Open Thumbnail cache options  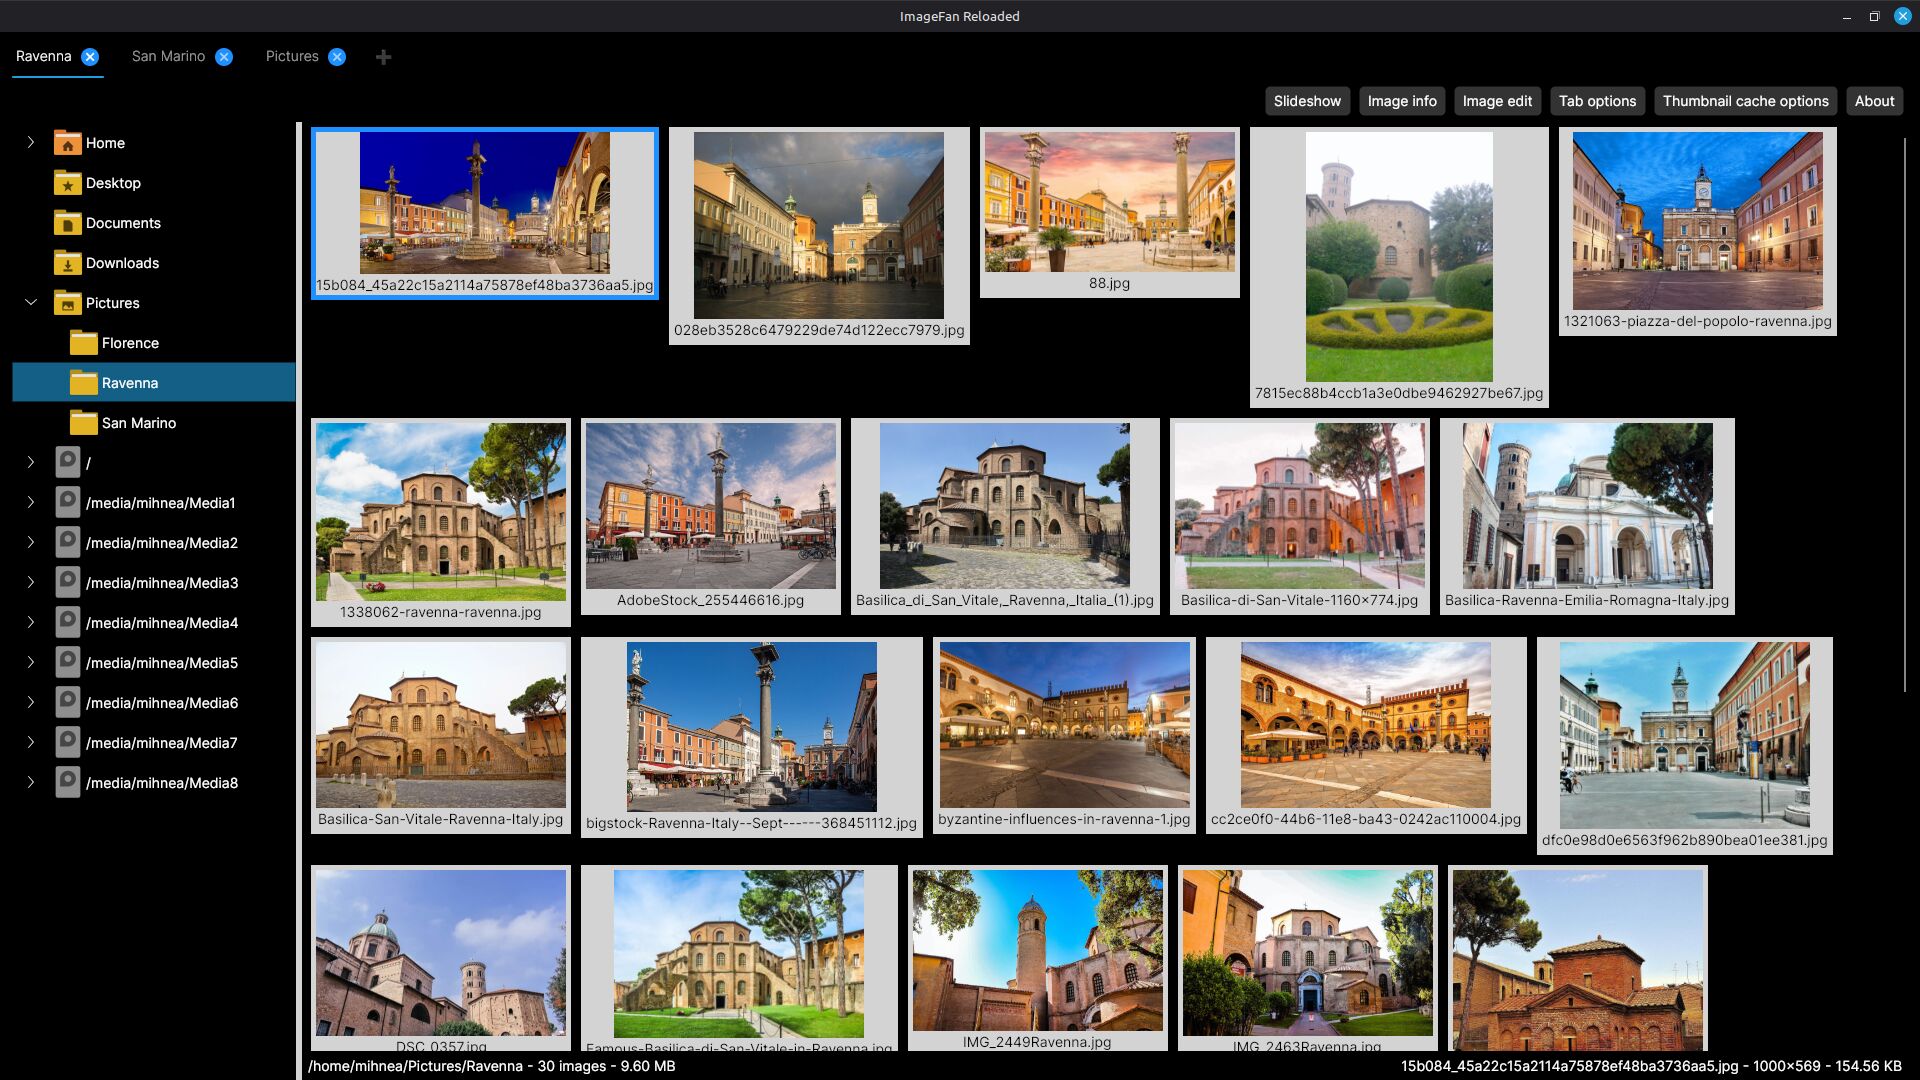1745,101
